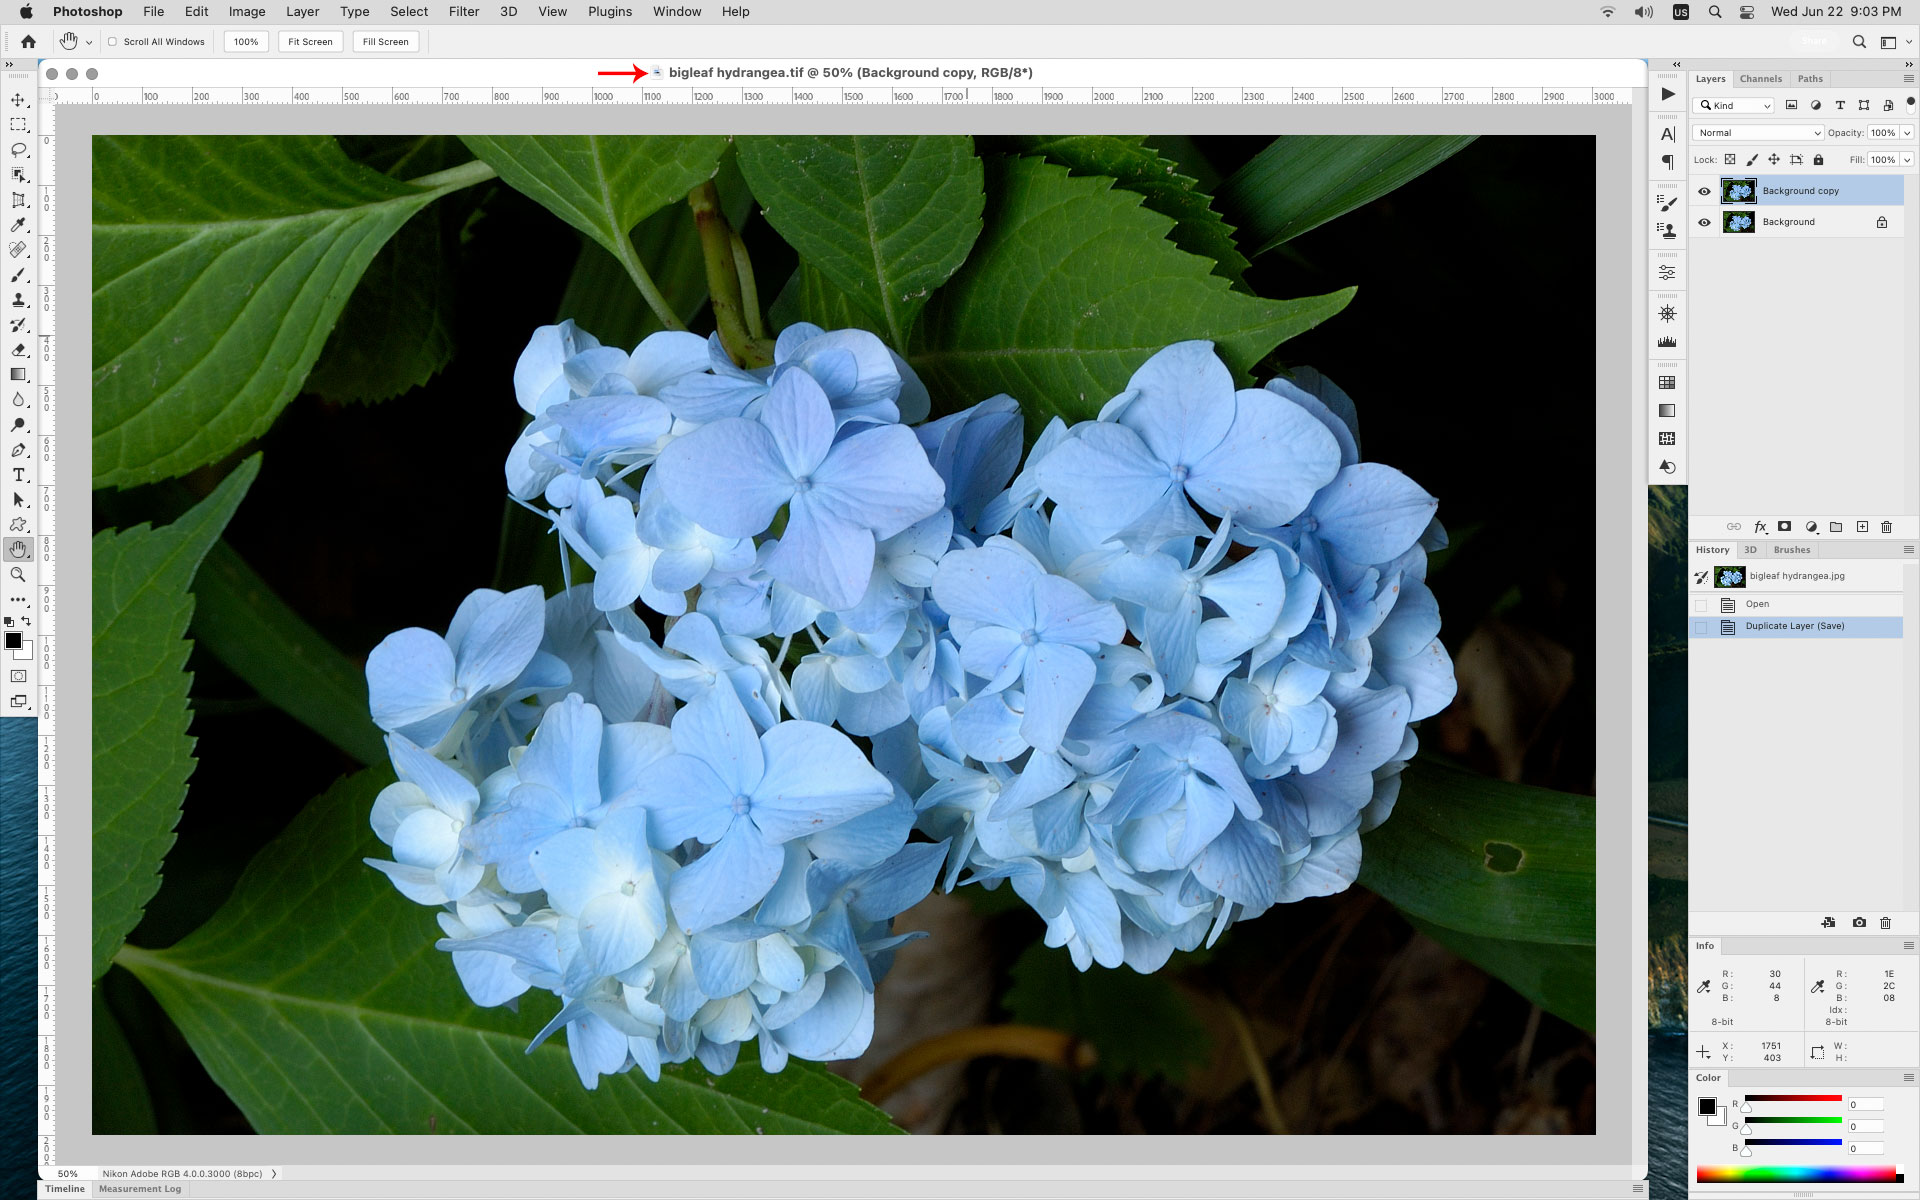
Task: Toggle visibility of the Background layer
Action: tap(1705, 222)
